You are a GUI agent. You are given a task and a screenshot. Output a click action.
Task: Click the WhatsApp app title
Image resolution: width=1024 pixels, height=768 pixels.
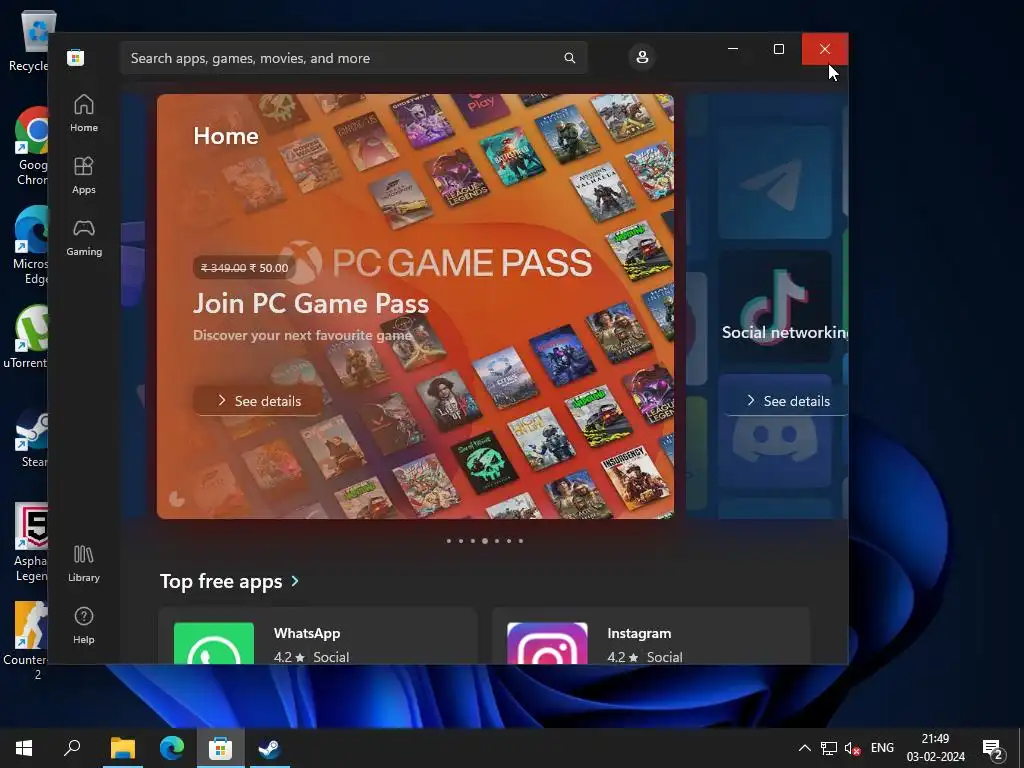pos(307,633)
